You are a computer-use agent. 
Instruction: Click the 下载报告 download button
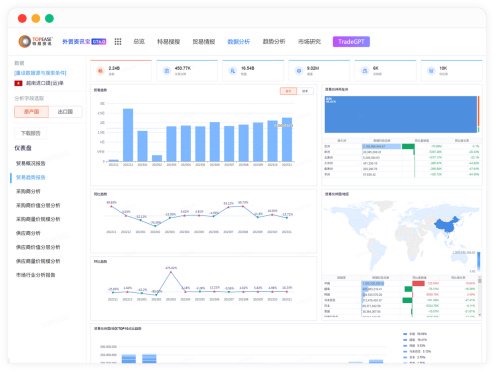[x=31, y=133]
